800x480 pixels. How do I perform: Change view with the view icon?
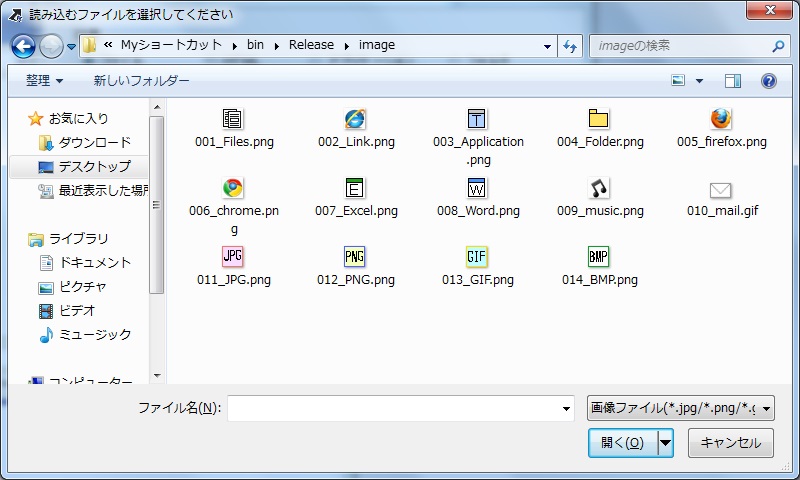(x=678, y=81)
